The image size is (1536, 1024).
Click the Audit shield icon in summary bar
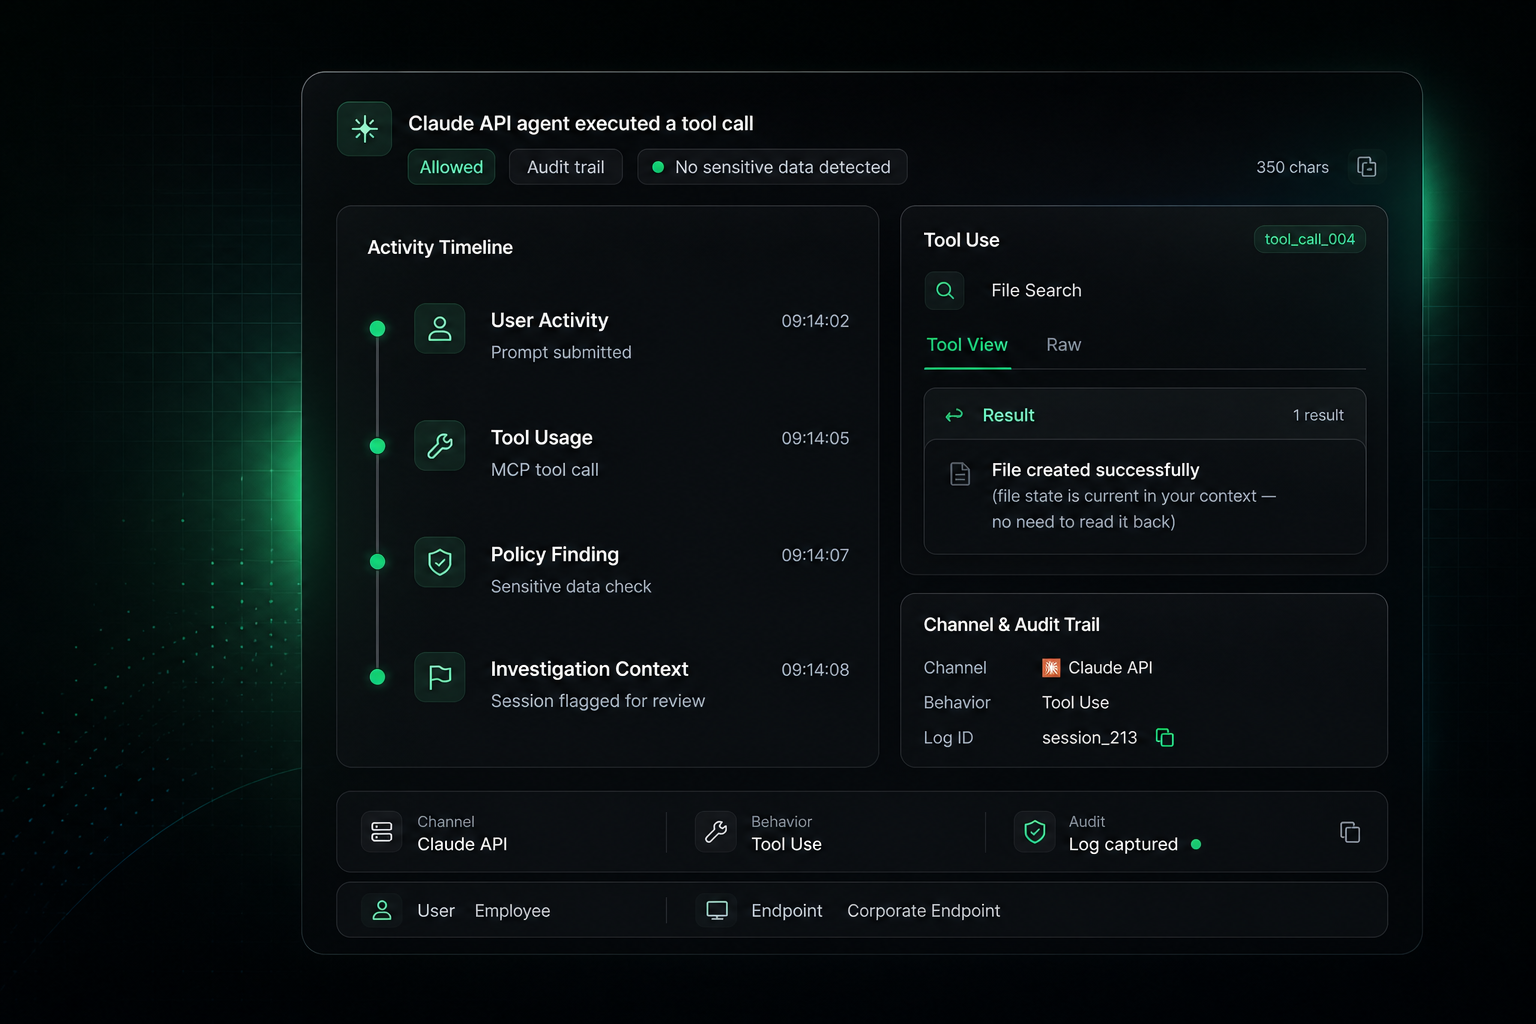tap(1035, 832)
